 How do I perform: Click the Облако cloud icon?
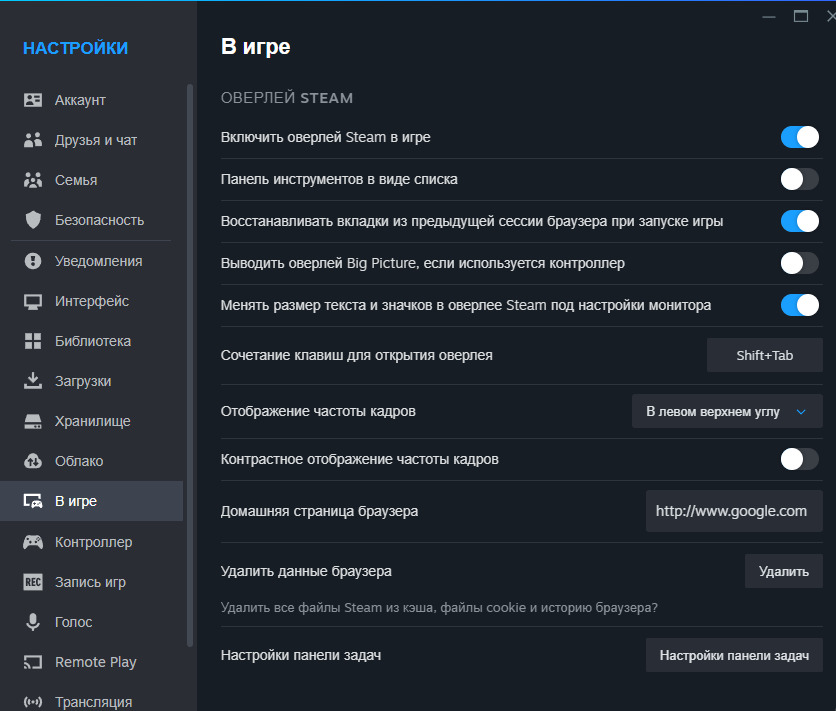33,461
